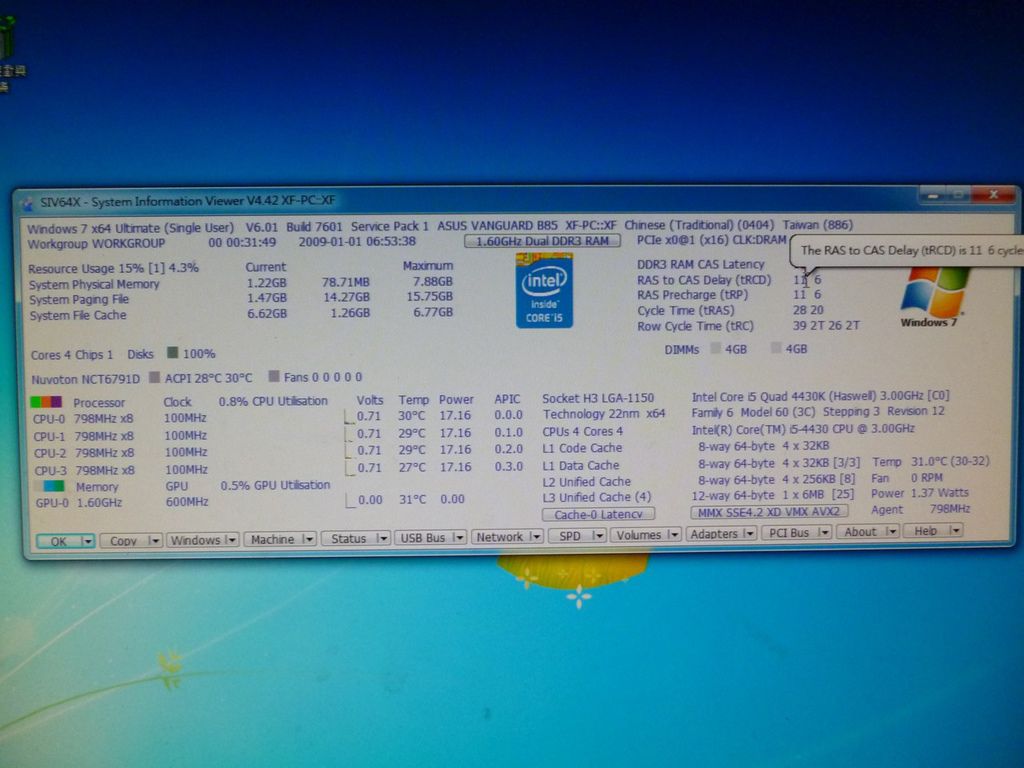Click the Cache-0 Latency button
Viewport: 1024px width, 768px height.
tap(598, 515)
